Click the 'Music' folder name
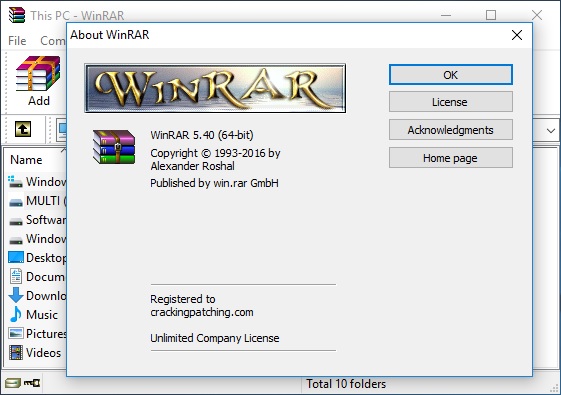The image size is (561, 395). point(42,315)
